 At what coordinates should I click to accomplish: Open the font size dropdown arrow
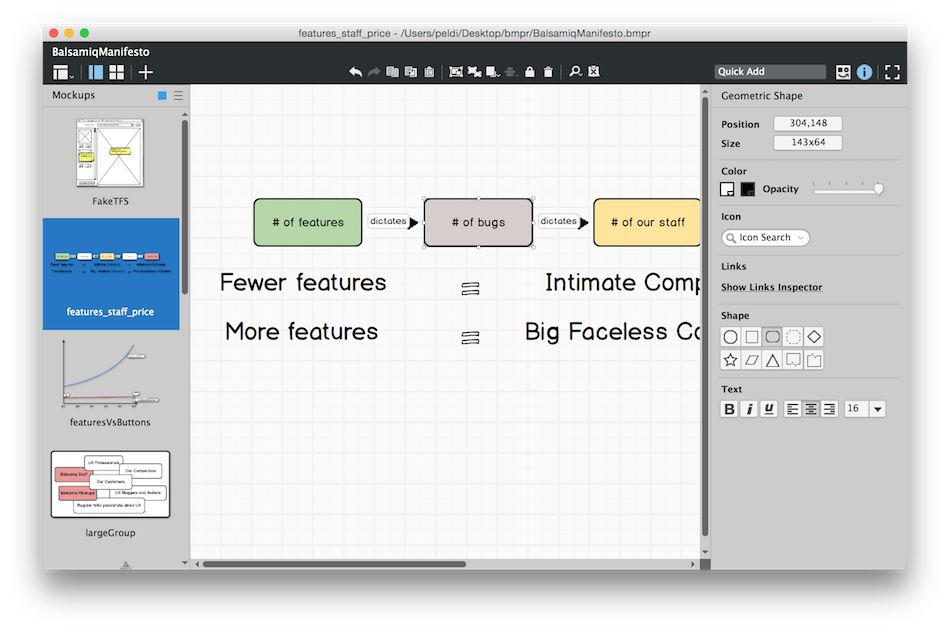[877, 409]
